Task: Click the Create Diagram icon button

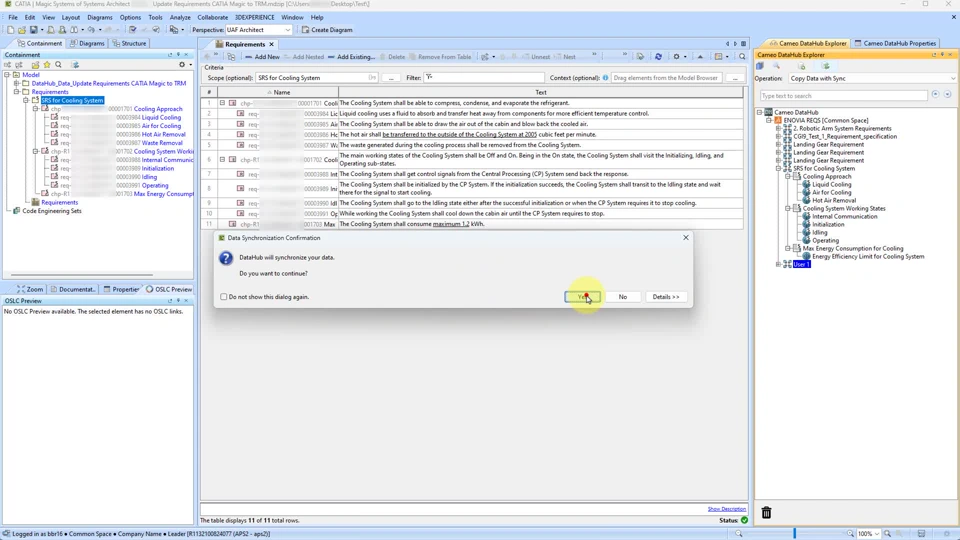Action: tap(327, 29)
